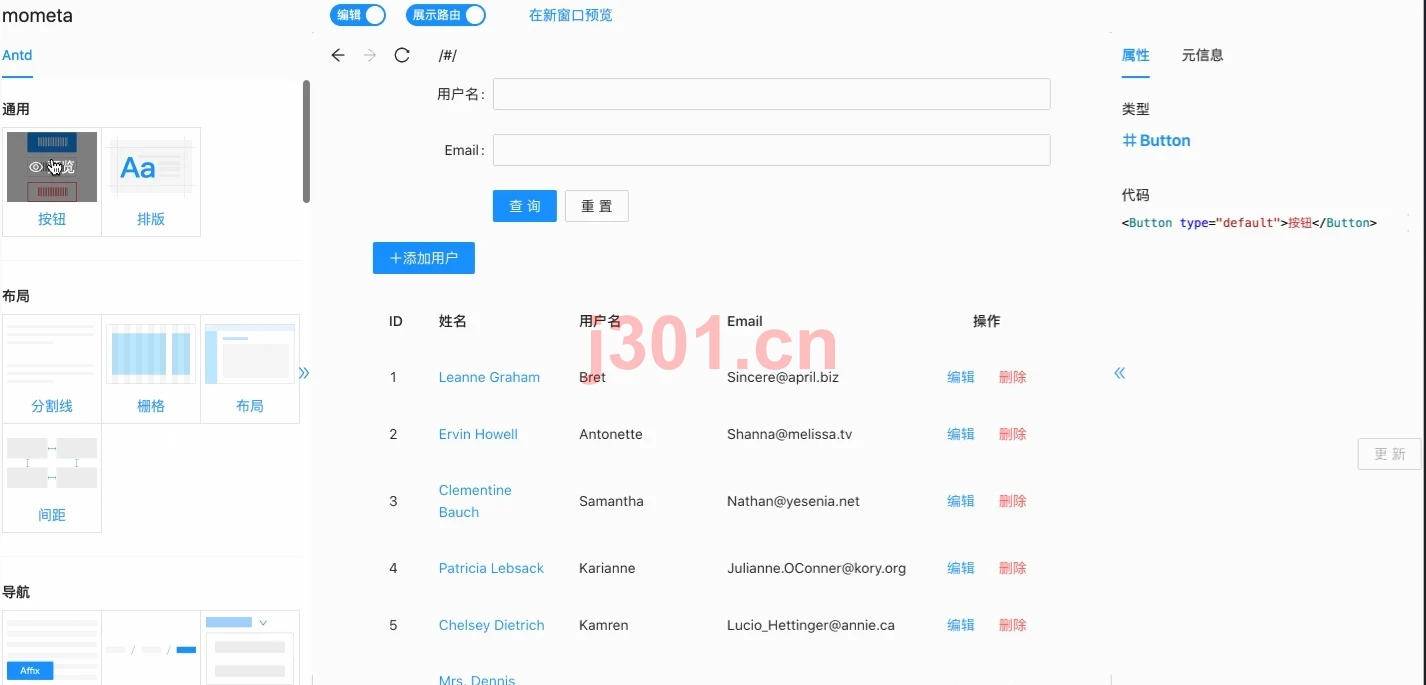Click the Sincere@april.biz email cell
This screenshot has width=1426, height=685.
783,377
